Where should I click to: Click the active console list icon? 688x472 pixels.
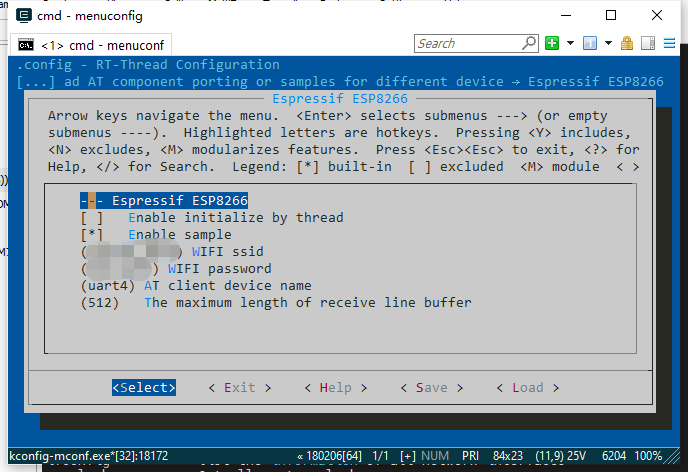coord(590,43)
